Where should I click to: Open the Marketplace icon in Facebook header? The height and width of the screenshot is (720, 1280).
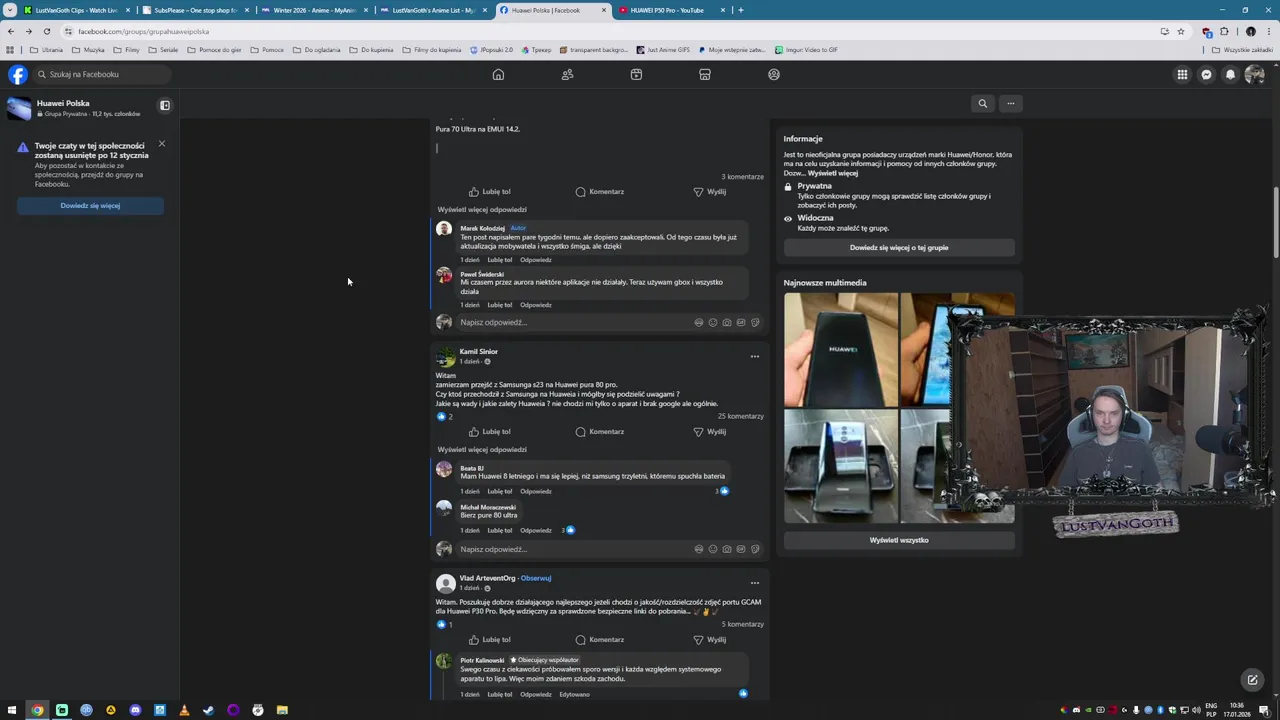click(x=705, y=74)
